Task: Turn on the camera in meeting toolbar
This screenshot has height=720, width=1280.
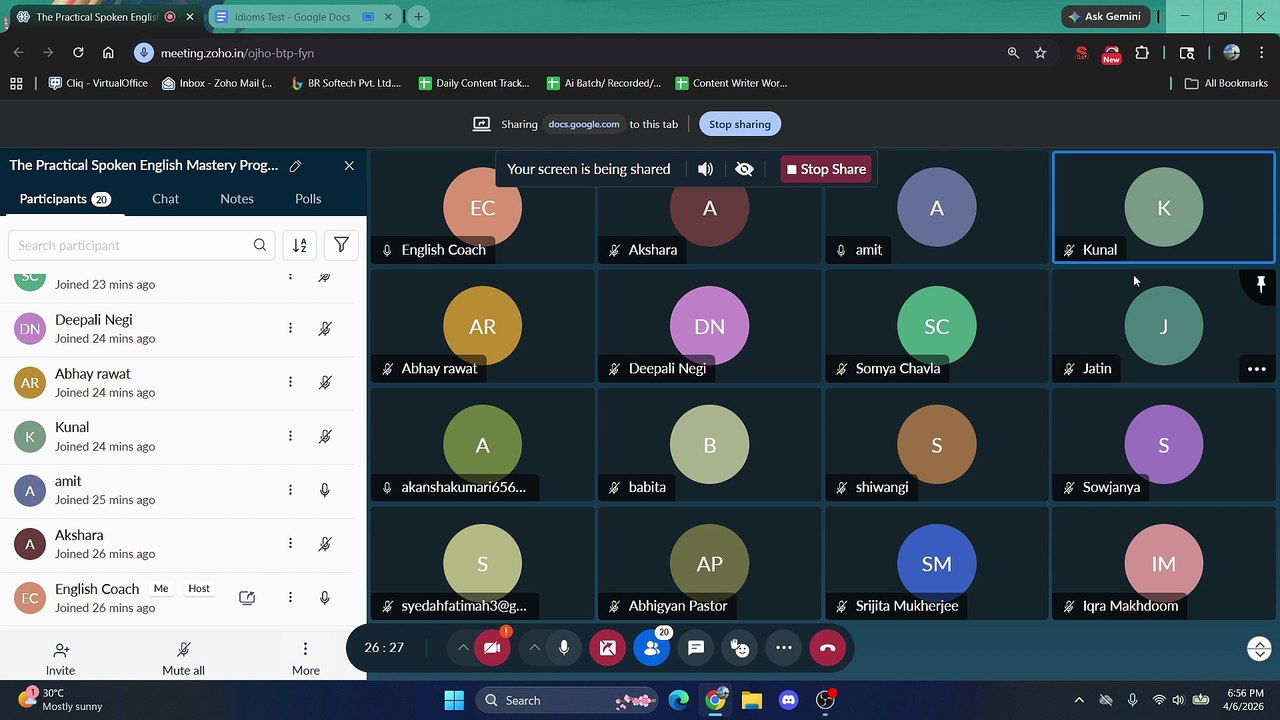Action: (492, 648)
